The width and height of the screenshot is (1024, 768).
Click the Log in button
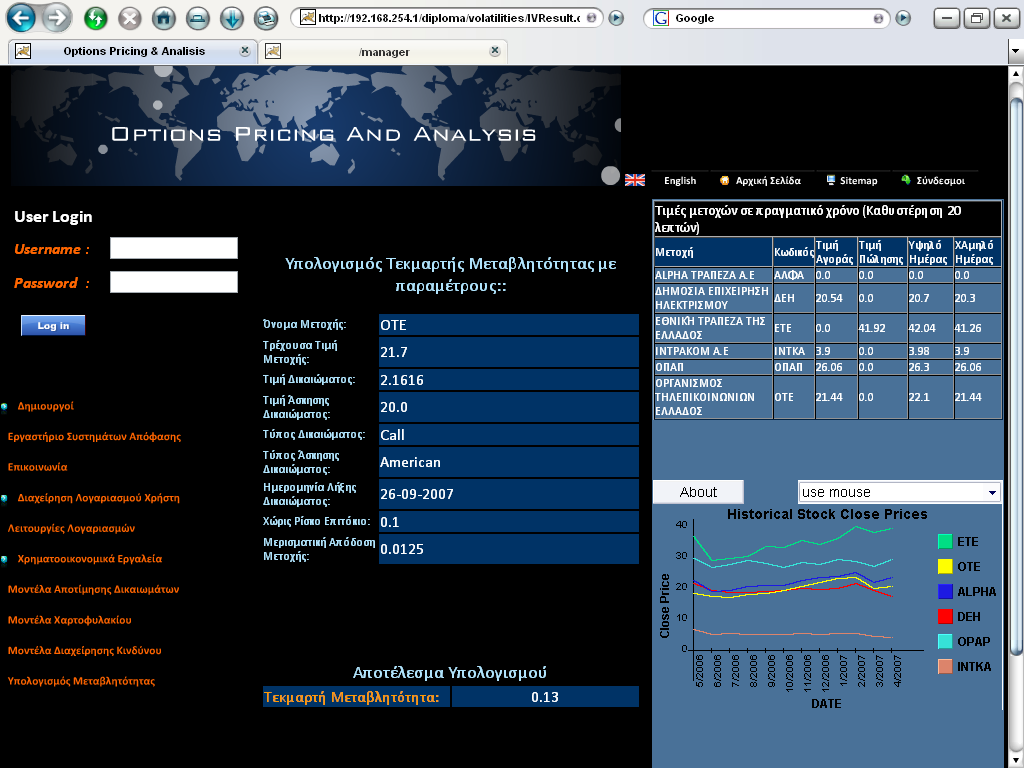(53, 325)
